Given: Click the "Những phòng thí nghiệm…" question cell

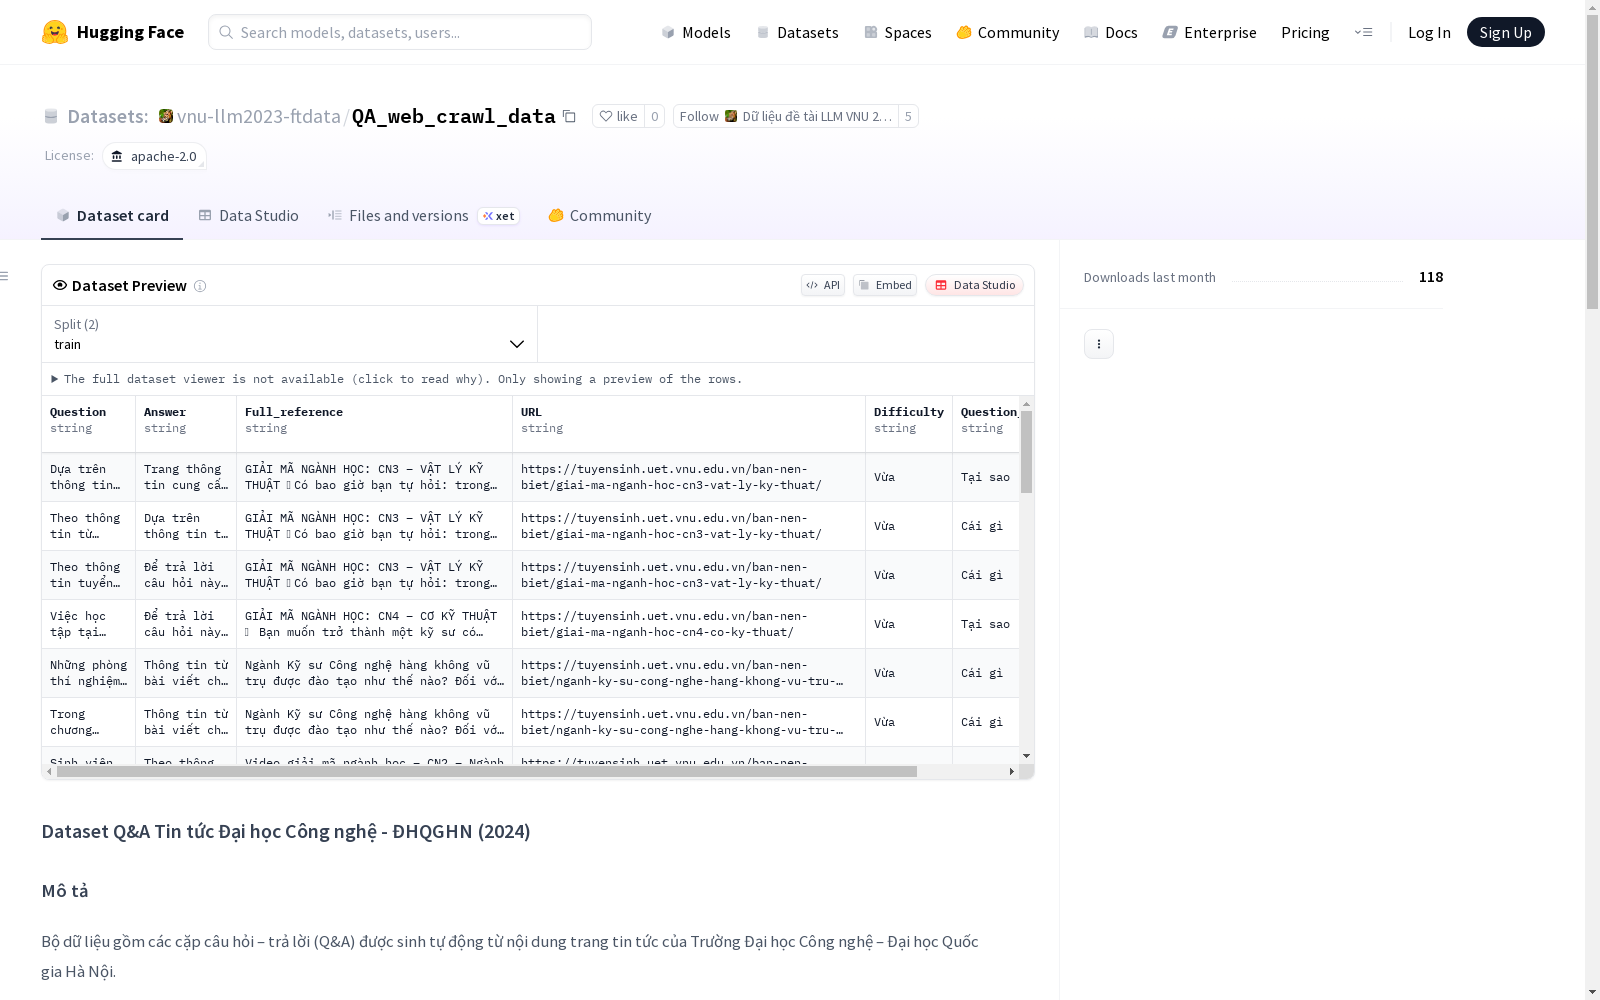Looking at the screenshot, I should (88, 673).
